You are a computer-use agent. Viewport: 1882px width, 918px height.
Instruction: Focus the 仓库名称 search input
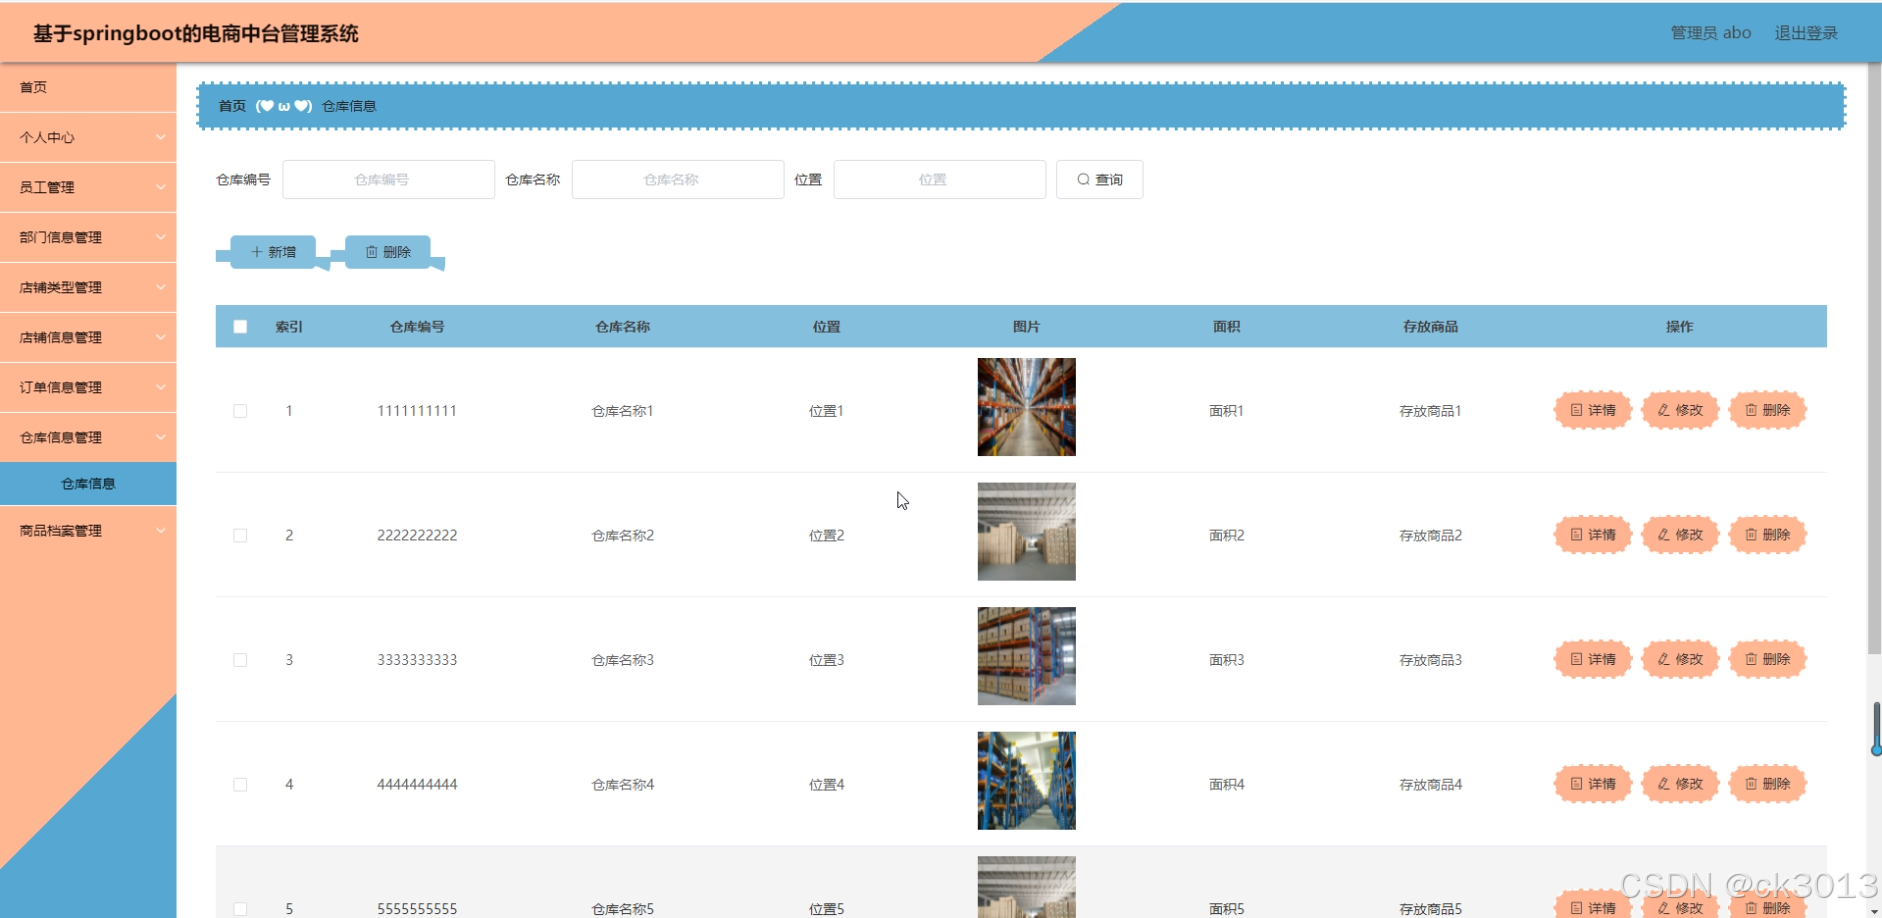point(678,180)
